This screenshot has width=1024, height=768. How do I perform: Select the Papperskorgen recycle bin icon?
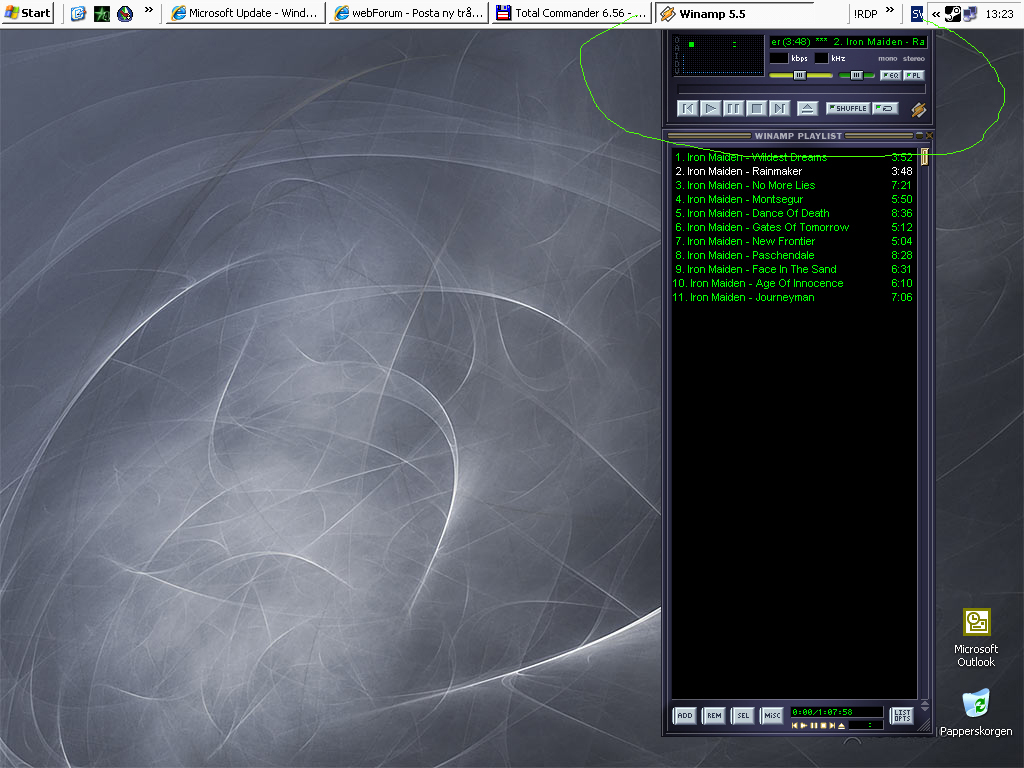pyautogui.click(x=976, y=712)
